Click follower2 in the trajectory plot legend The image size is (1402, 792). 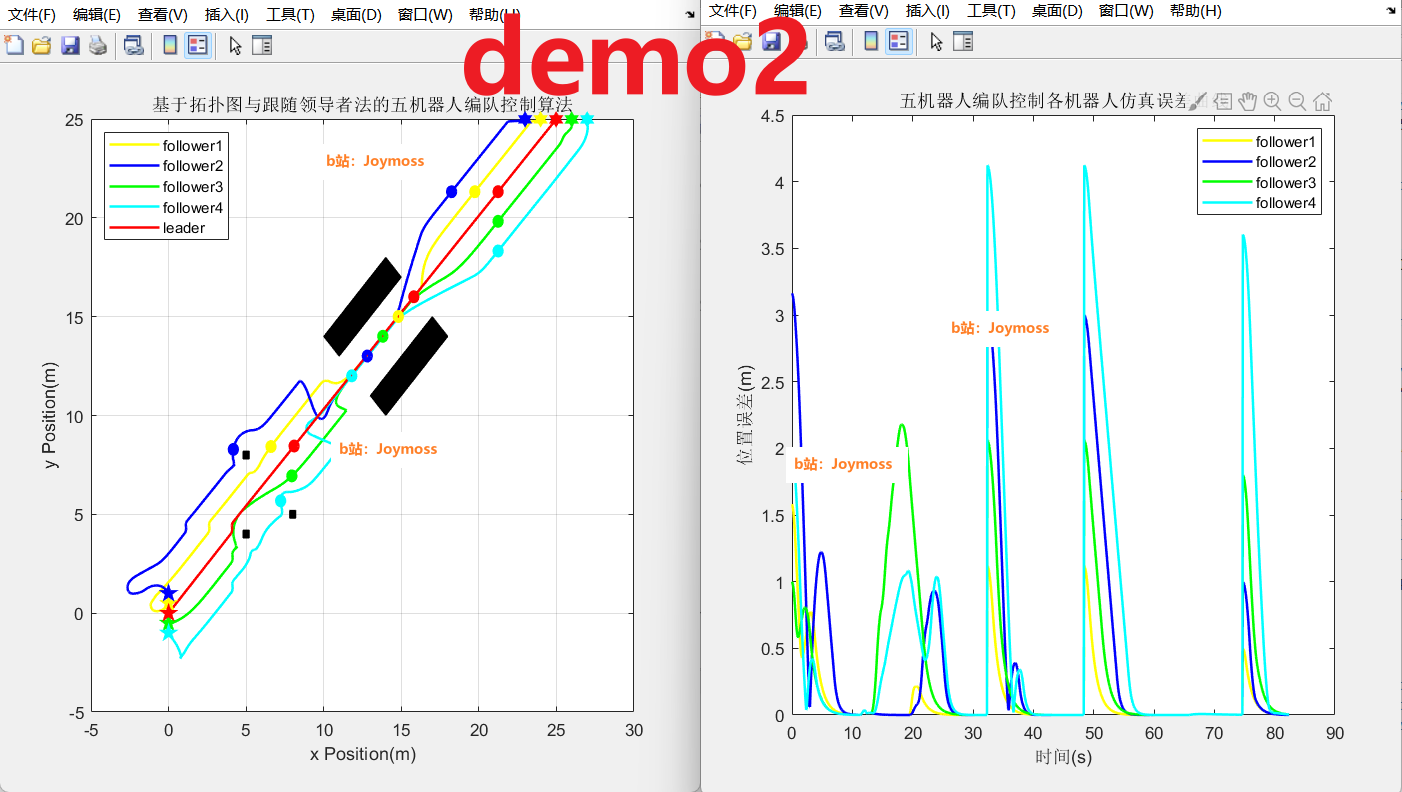[194, 166]
